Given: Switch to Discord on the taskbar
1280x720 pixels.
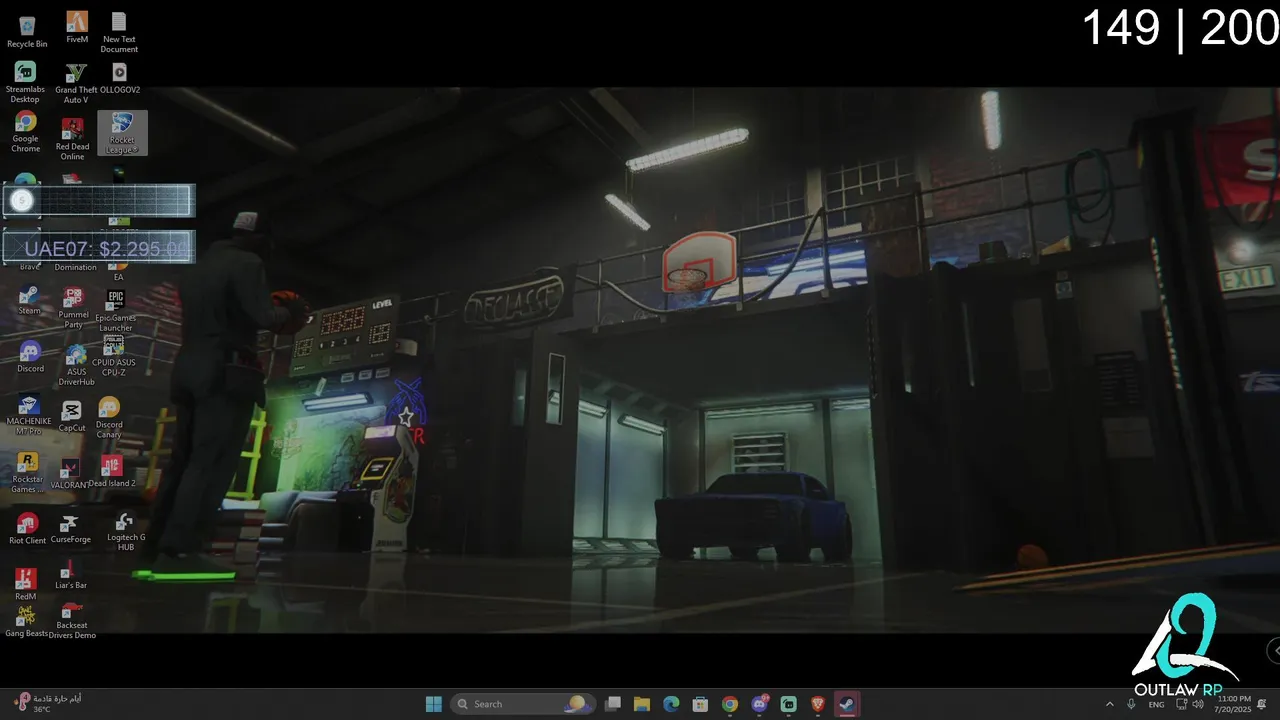Looking at the screenshot, I should click(759, 704).
